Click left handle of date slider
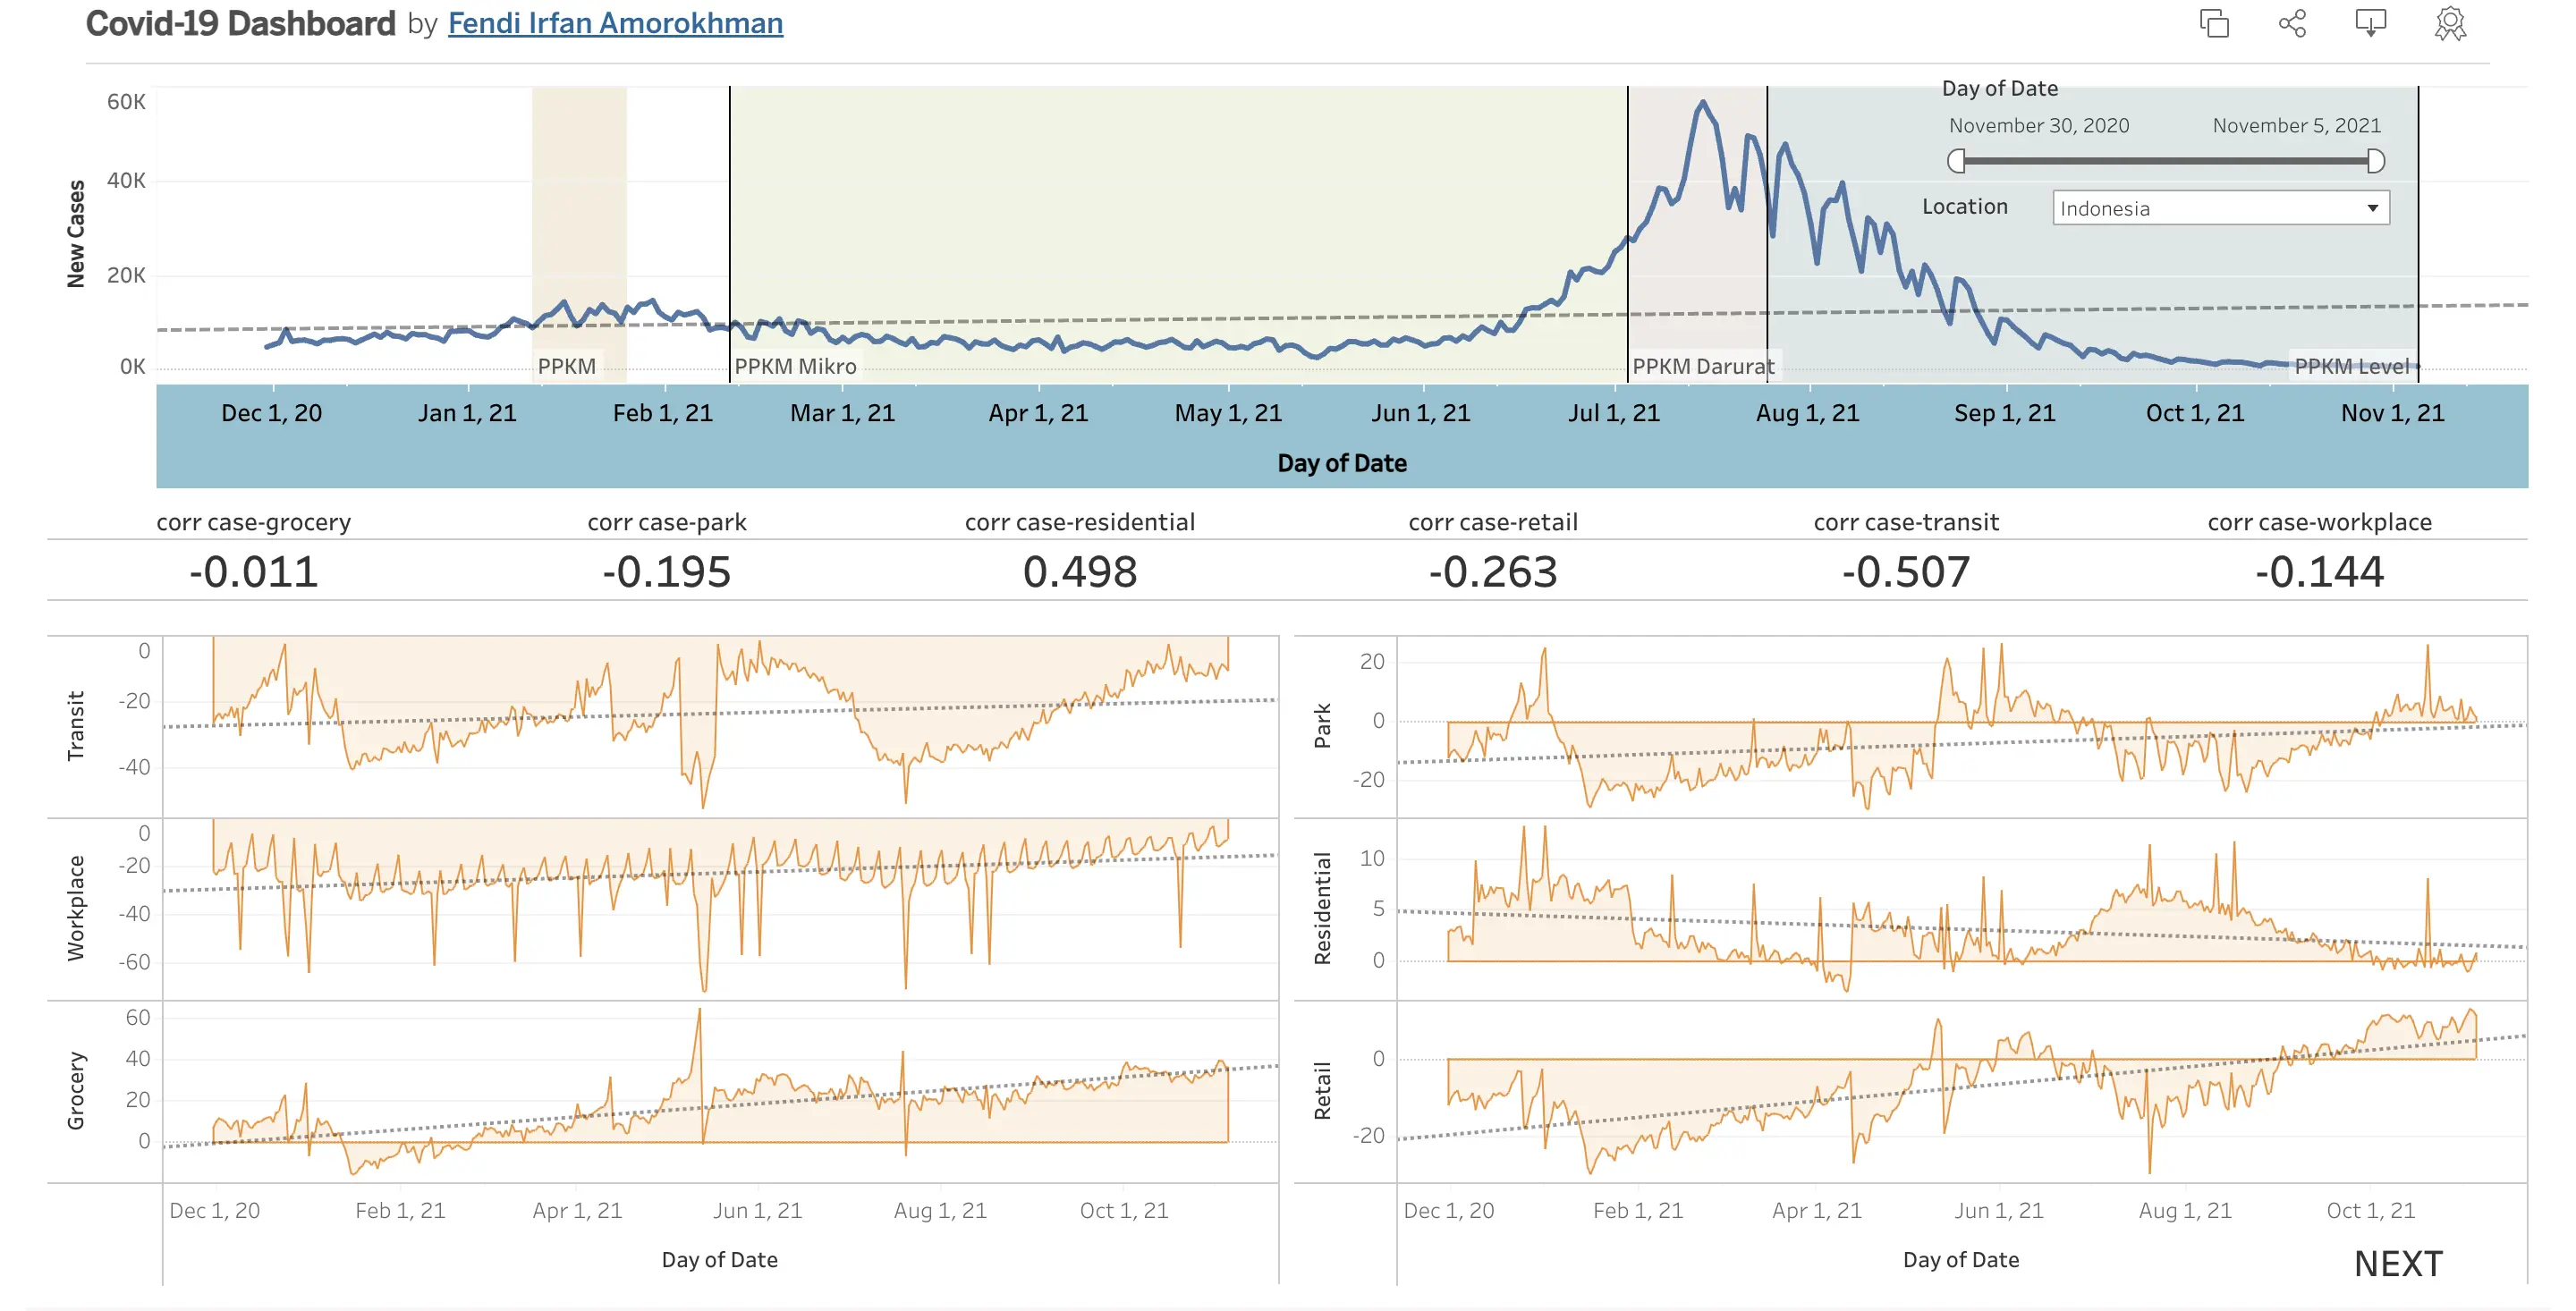 tap(1957, 161)
